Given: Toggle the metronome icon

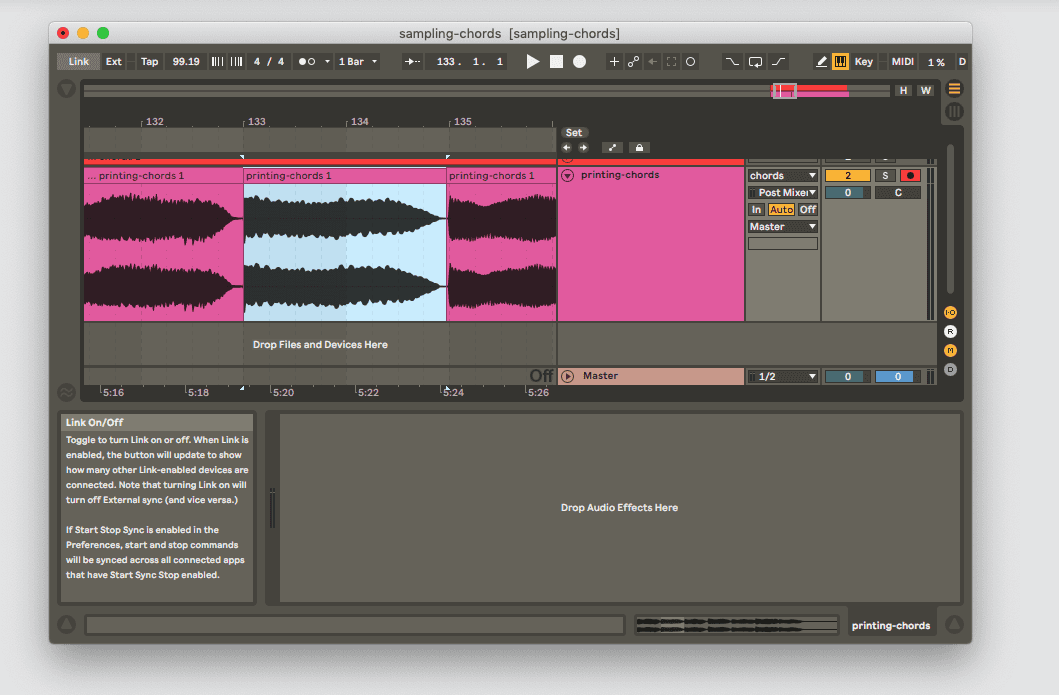Looking at the screenshot, I should click(307, 61).
